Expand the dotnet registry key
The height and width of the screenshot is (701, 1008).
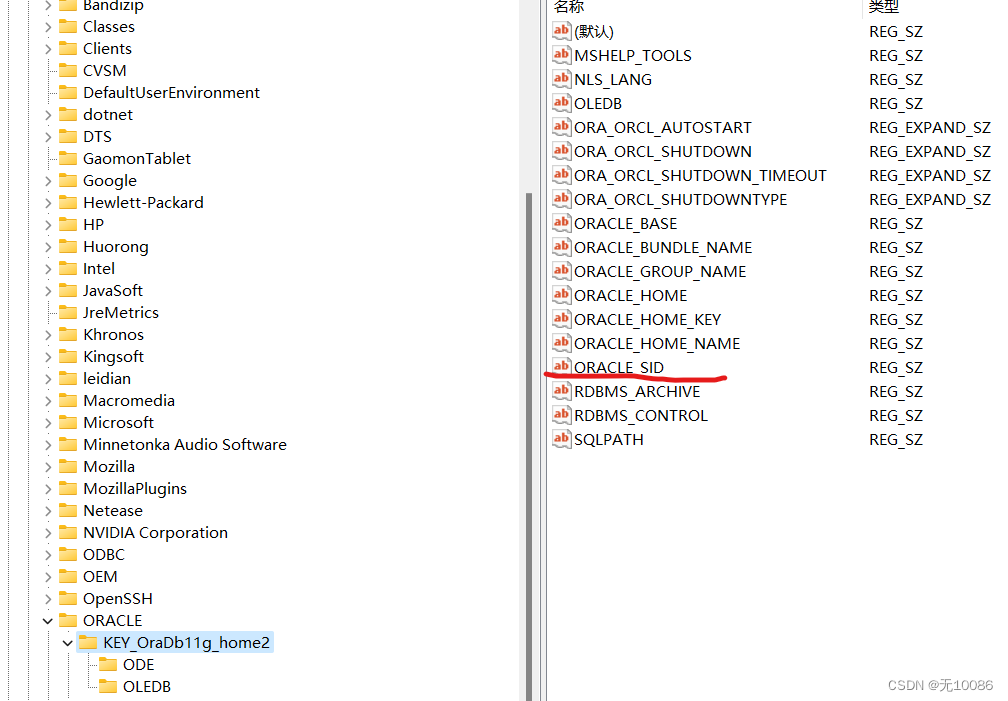click(x=48, y=114)
